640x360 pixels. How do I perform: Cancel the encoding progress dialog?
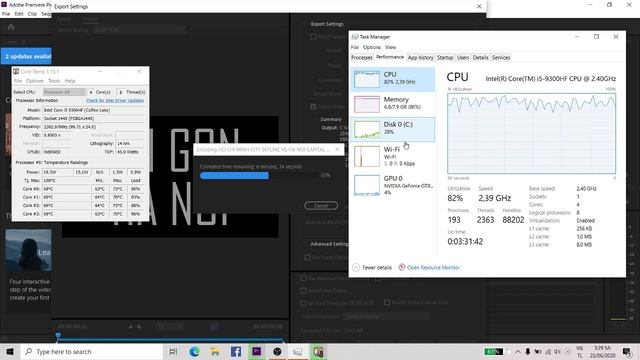(x=321, y=205)
